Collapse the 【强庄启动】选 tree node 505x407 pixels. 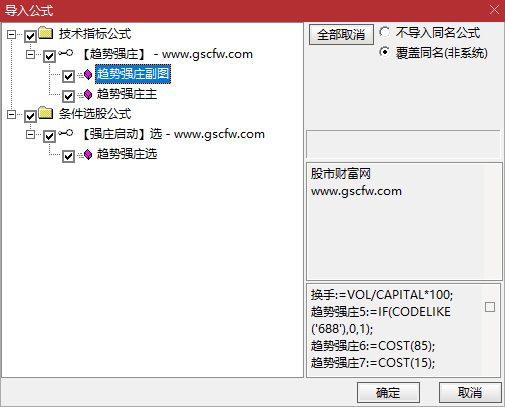click(x=31, y=134)
